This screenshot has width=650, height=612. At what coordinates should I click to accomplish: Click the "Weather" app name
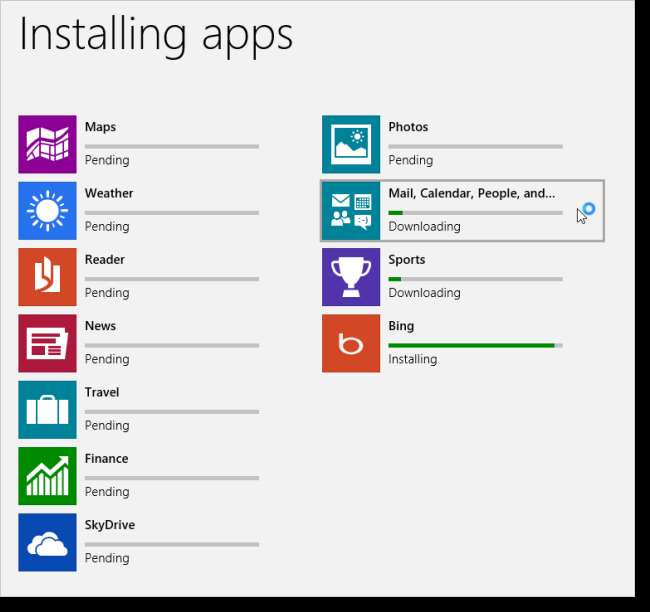tap(109, 193)
